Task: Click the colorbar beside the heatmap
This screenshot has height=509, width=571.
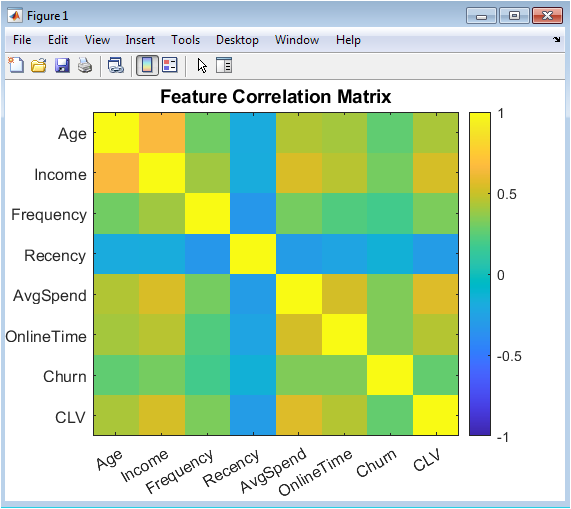Action: (480, 274)
